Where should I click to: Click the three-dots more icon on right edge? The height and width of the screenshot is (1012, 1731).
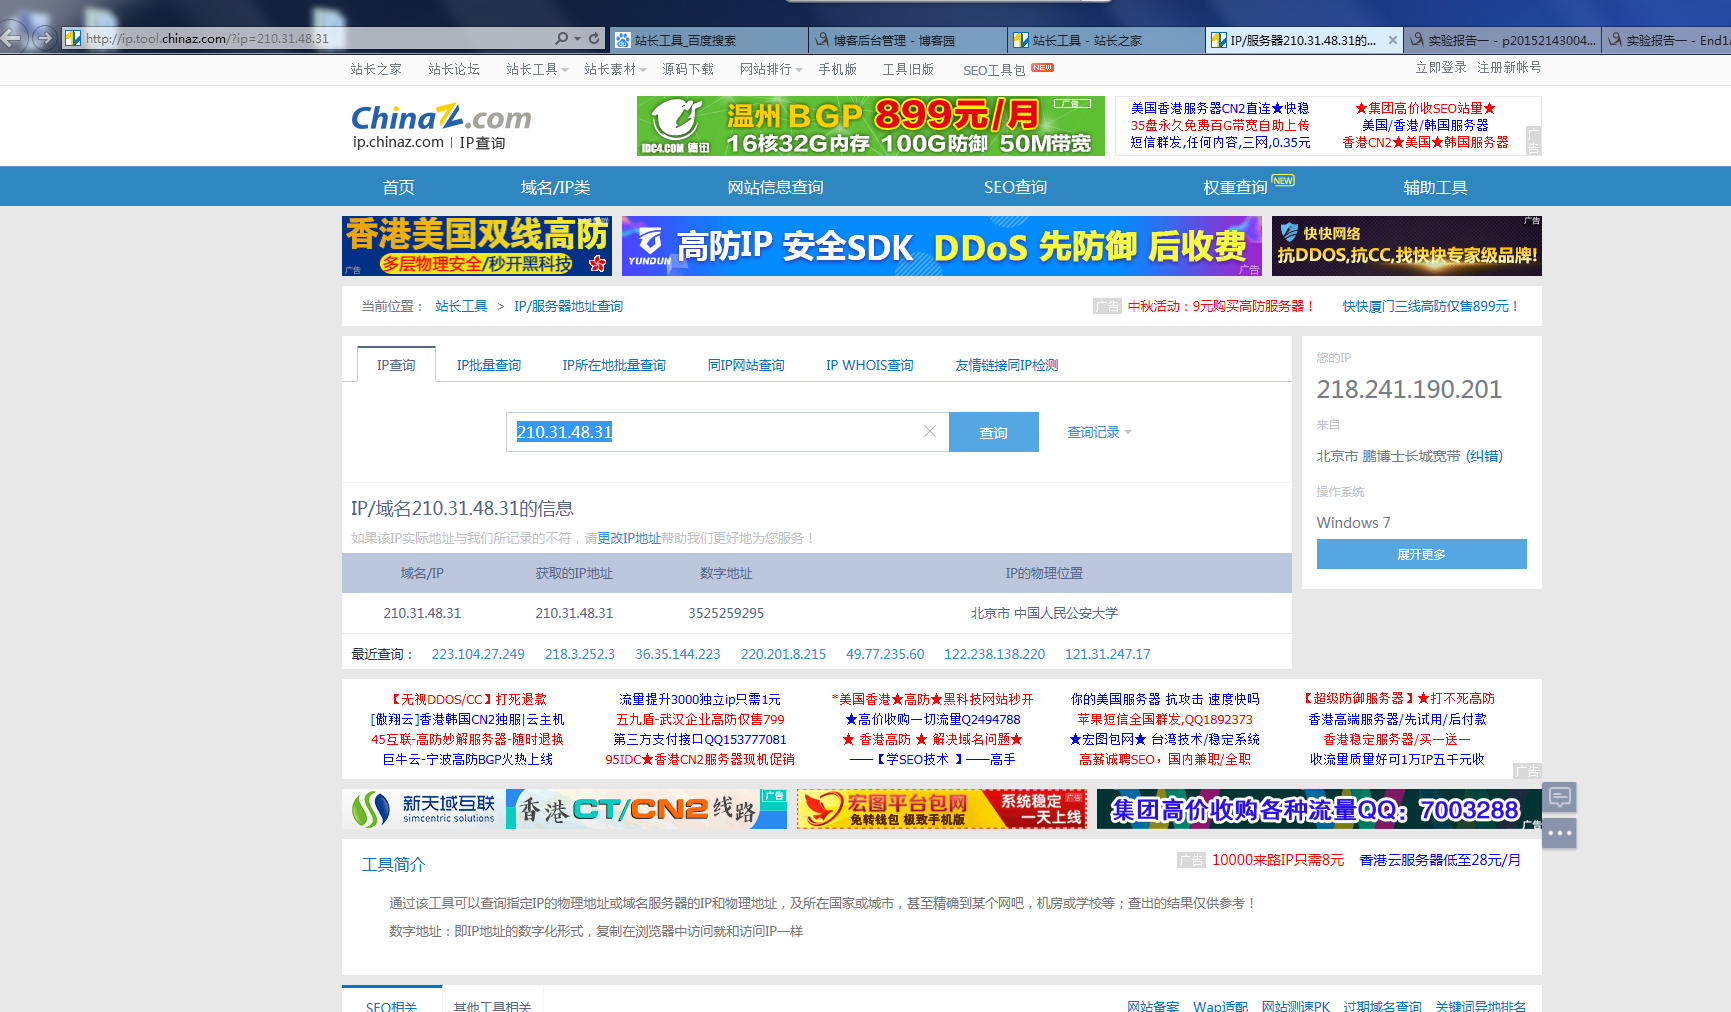[1559, 832]
